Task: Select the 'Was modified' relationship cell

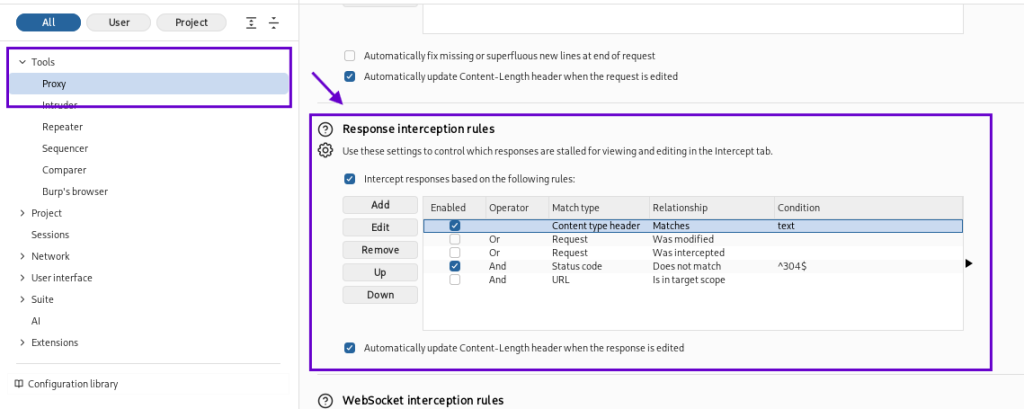Action: (712, 239)
